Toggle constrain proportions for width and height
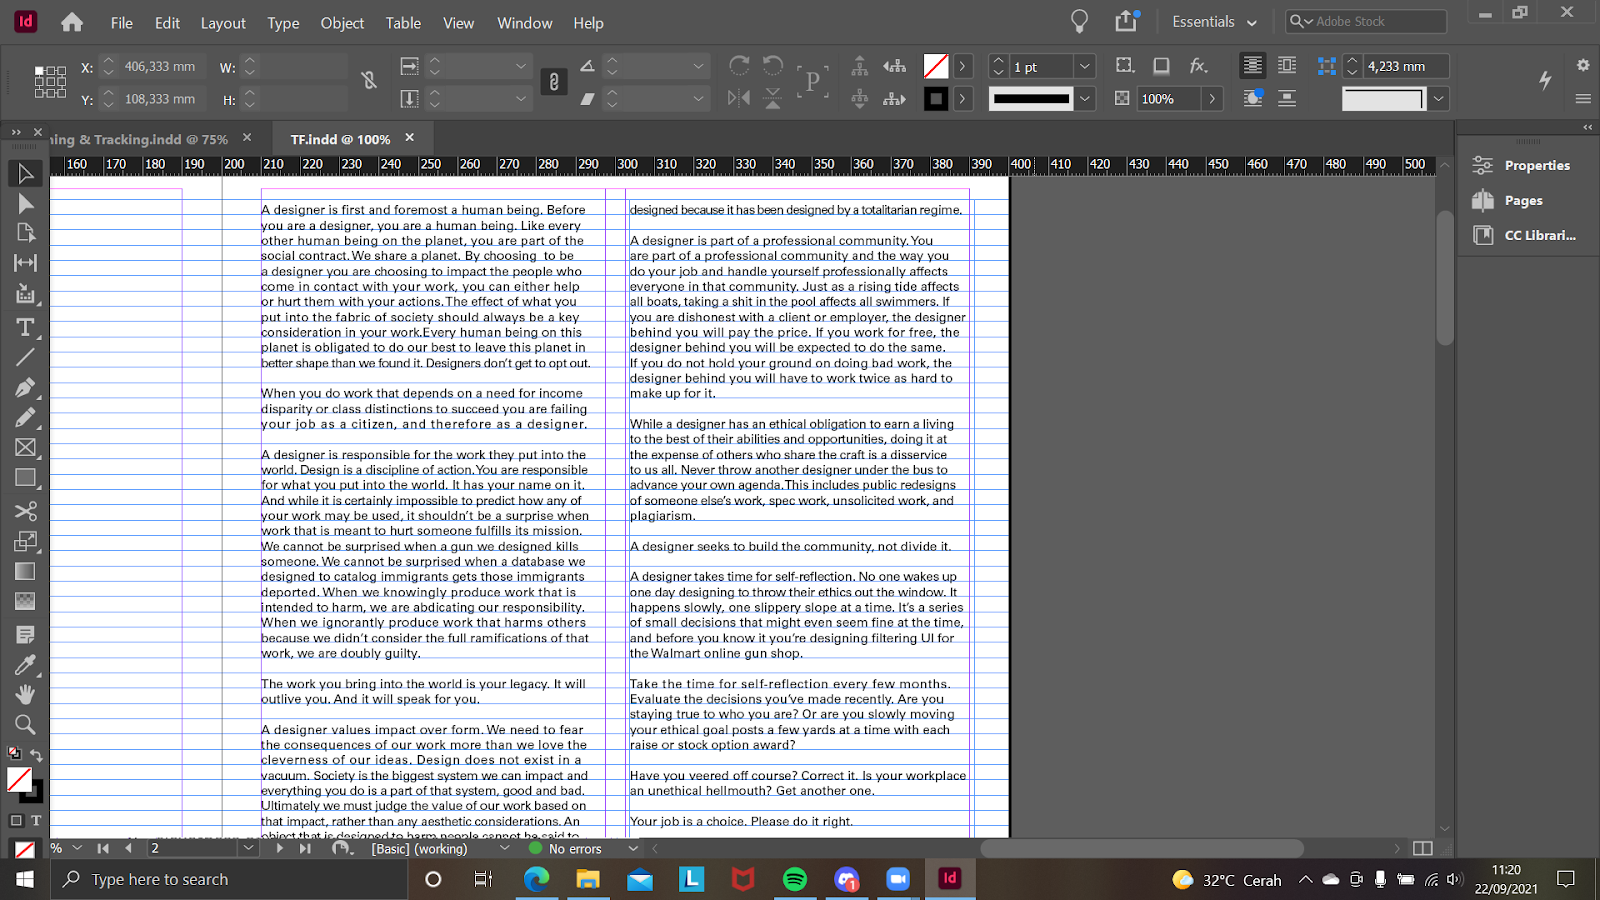The image size is (1600, 900). (369, 81)
